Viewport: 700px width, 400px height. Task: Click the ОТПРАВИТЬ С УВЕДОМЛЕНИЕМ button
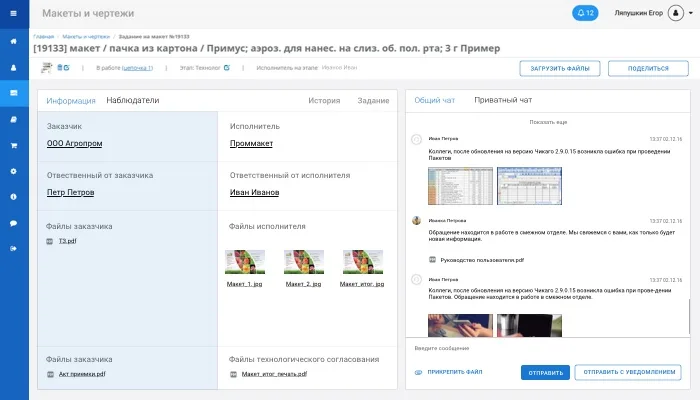(x=628, y=372)
